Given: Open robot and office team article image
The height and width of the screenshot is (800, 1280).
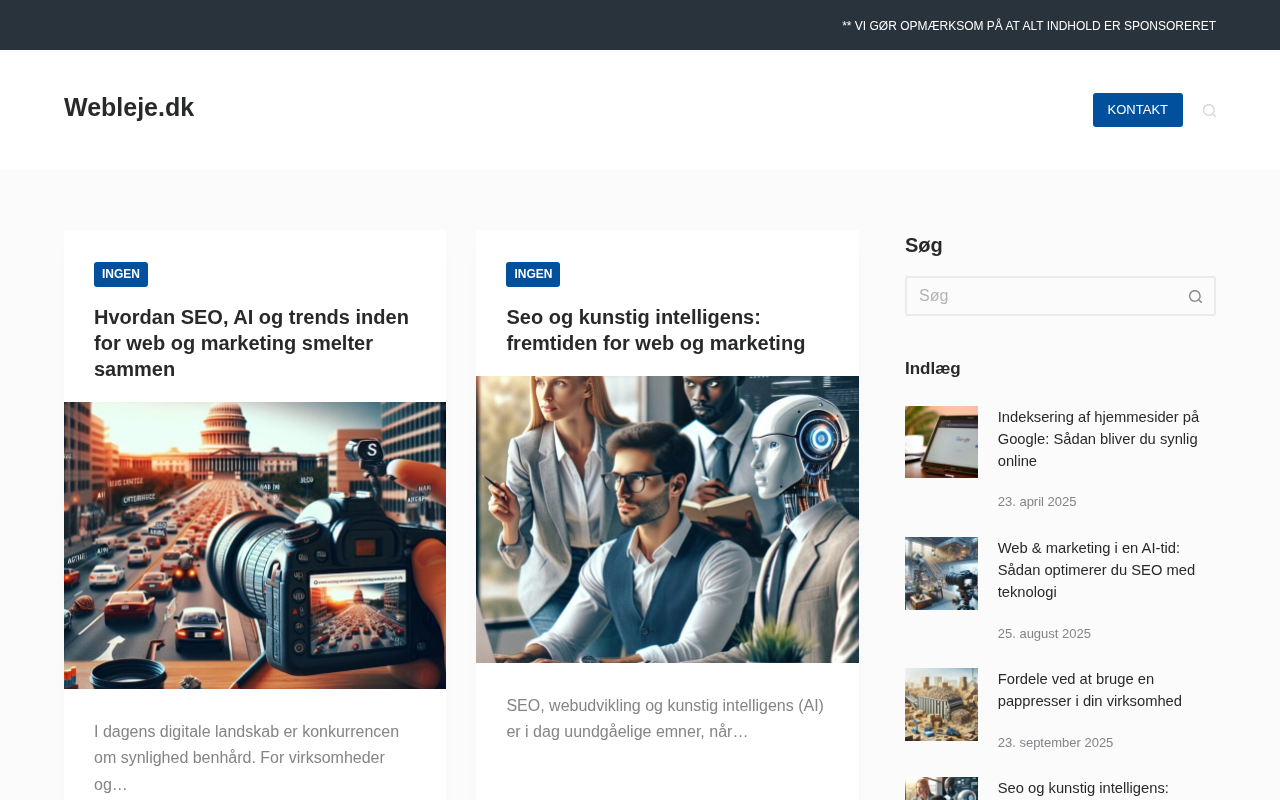Looking at the screenshot, I should pyautogui.click(x=667, y=519).
